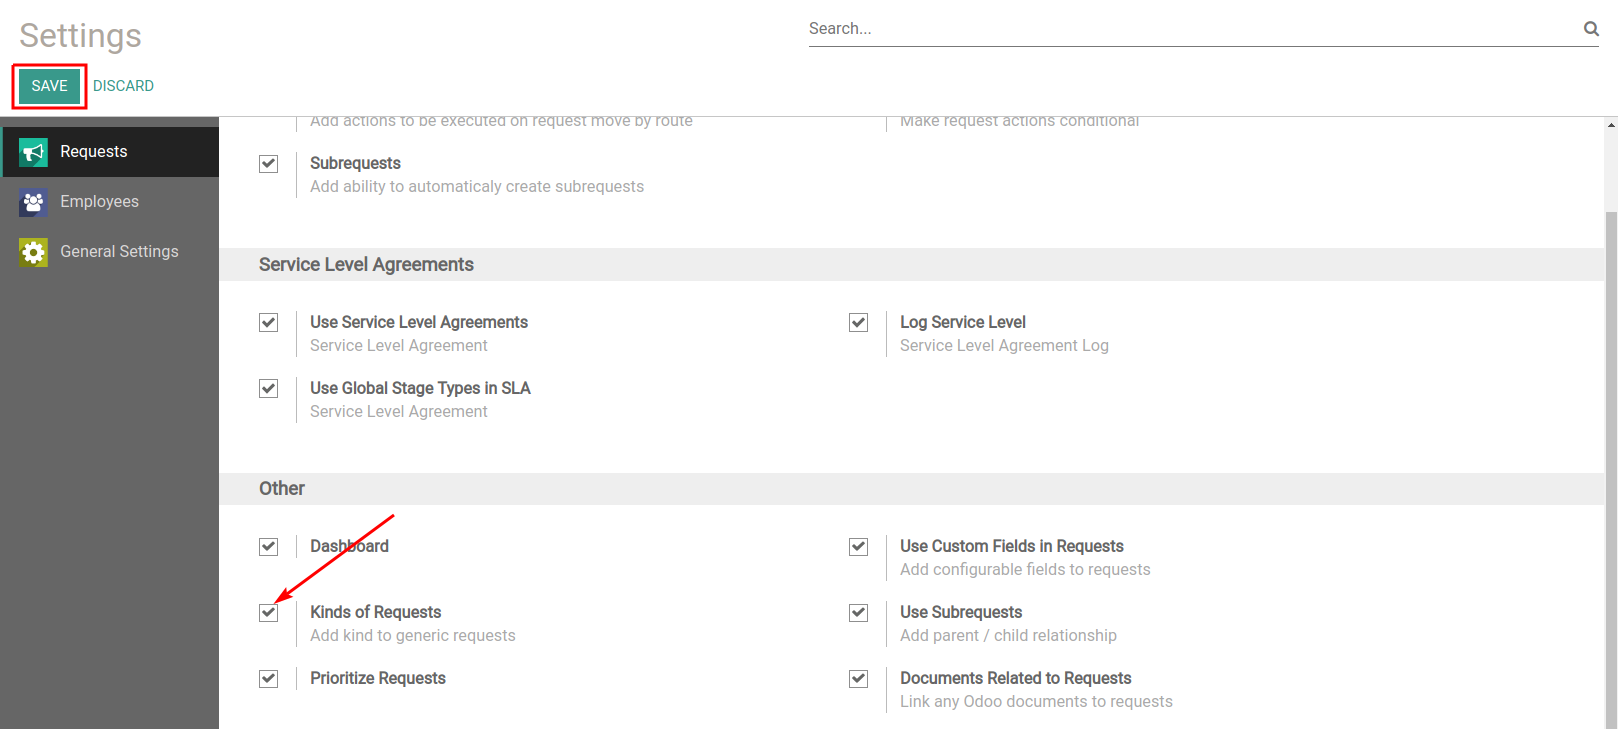Click the 'Settings' page title
Screen dimensions: 1618x729
(x=80, y=36)
